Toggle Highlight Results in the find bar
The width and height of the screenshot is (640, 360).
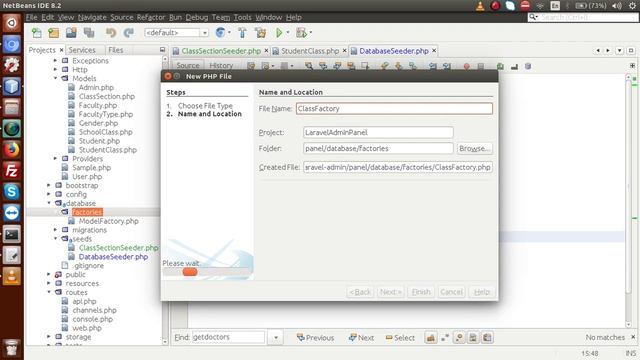473,338
